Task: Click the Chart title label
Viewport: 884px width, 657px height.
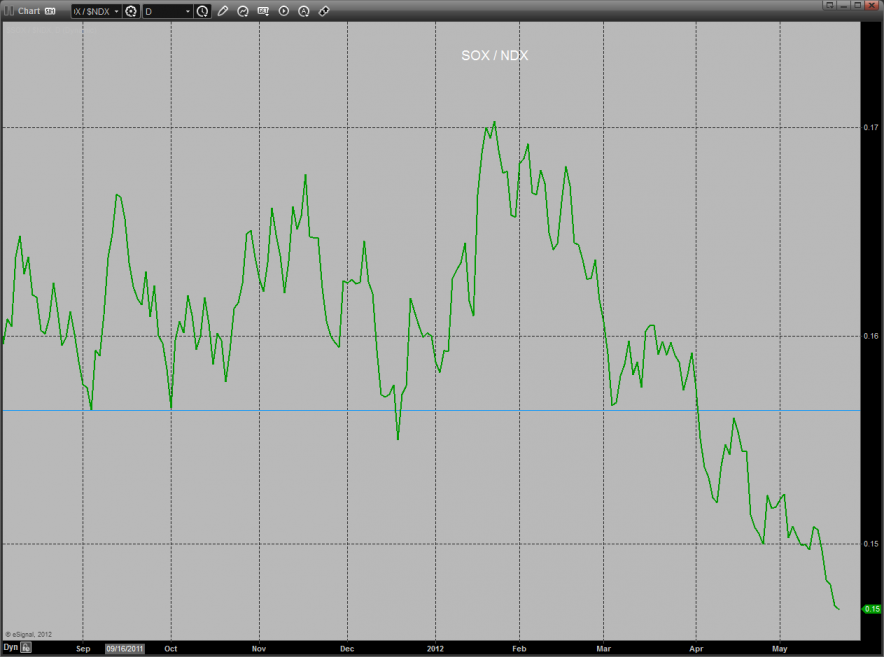Action: 29,11
